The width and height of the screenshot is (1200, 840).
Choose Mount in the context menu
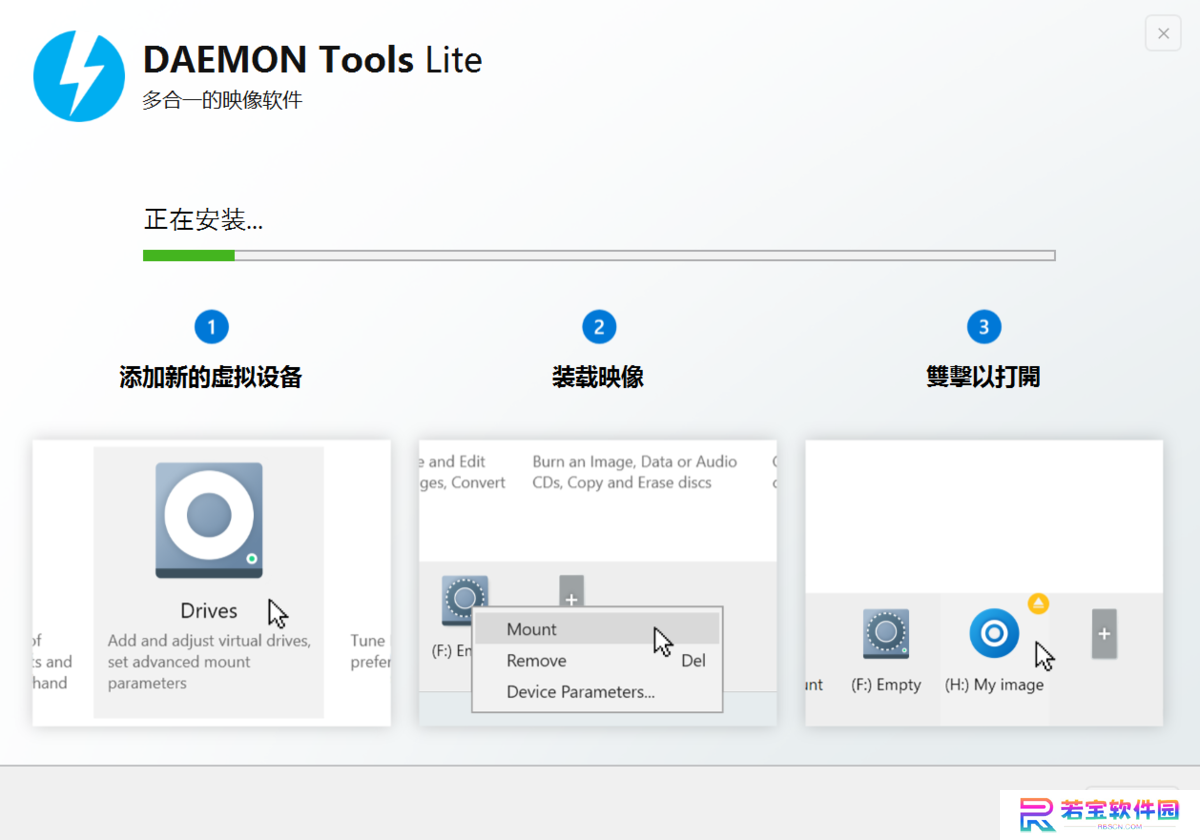pyautogui.click(x=596, y=629)
